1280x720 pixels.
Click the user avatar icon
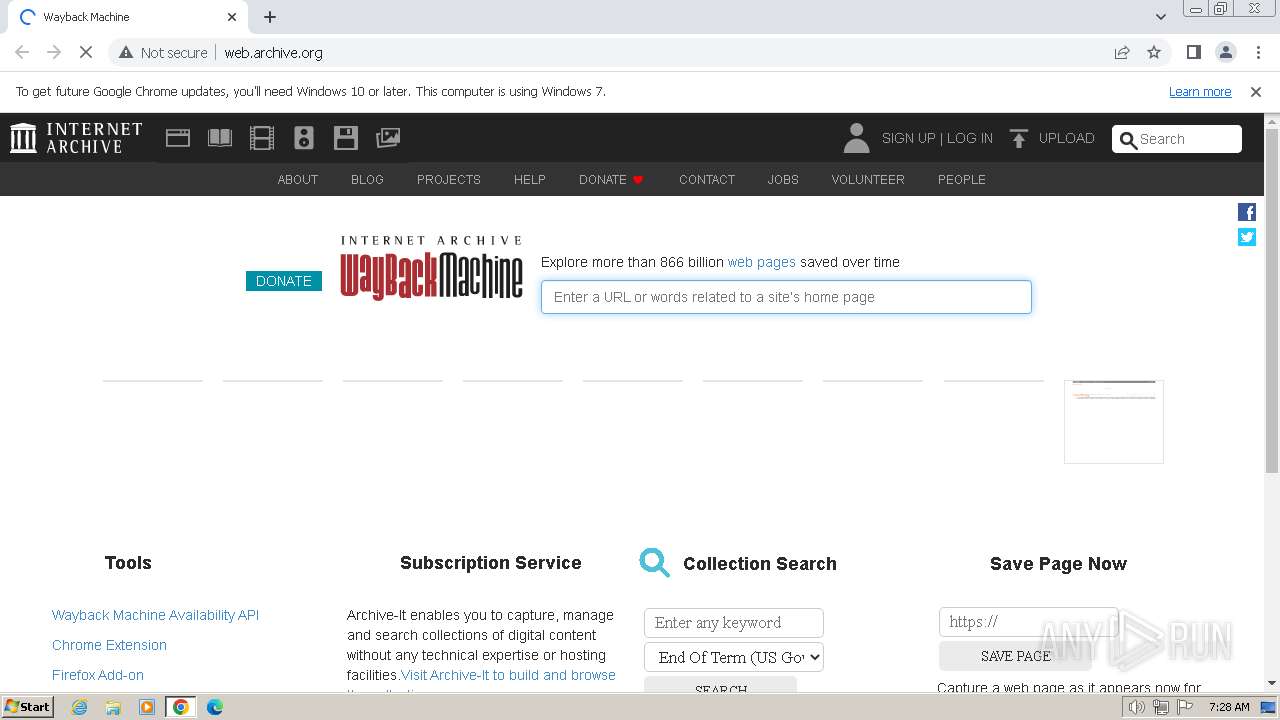click(x=856, y=138)
